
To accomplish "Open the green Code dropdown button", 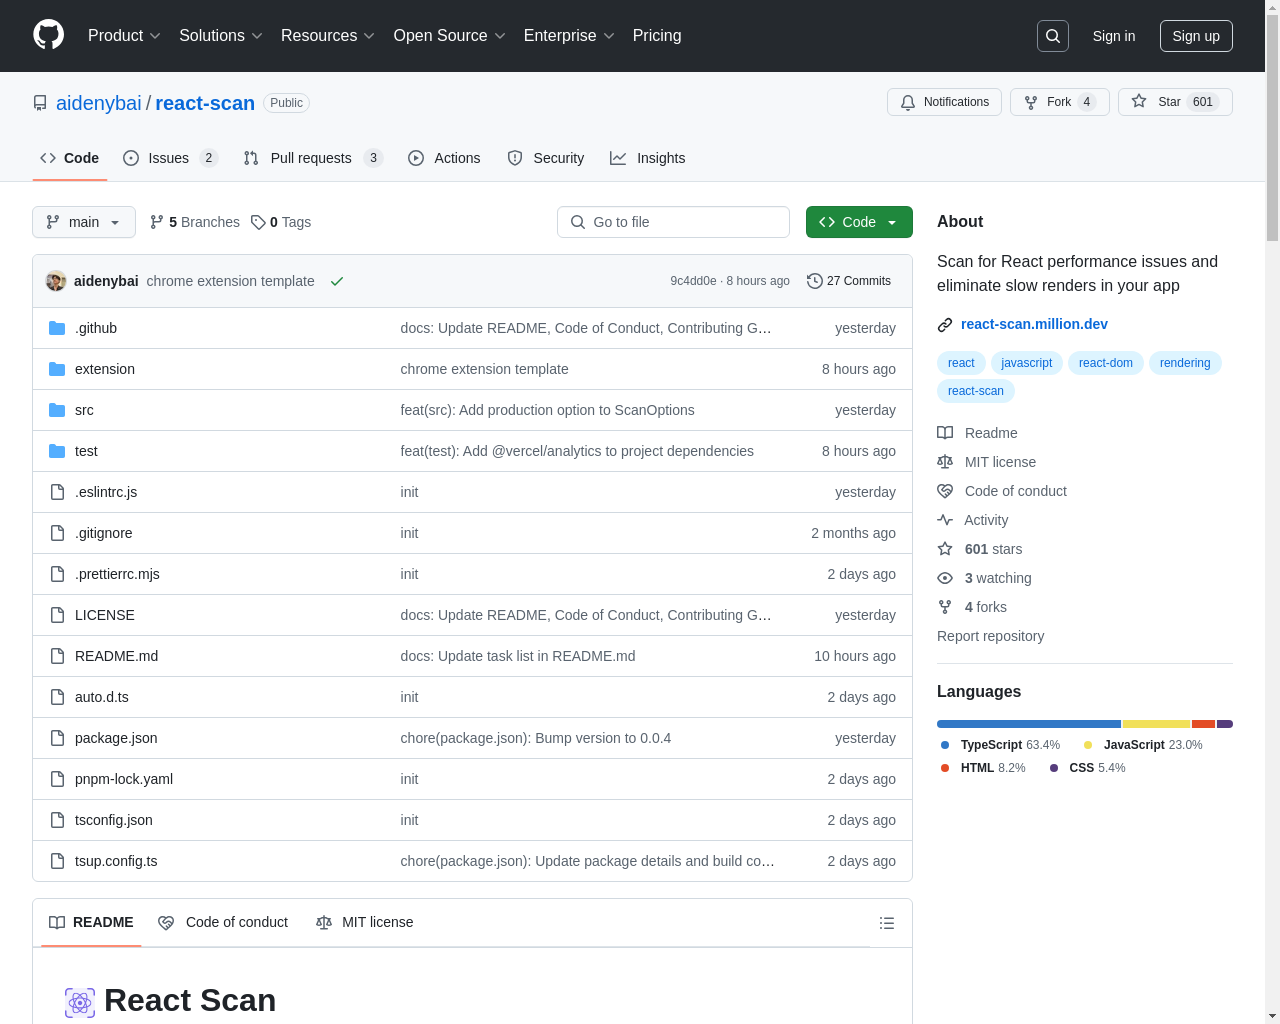I will 859,222.
